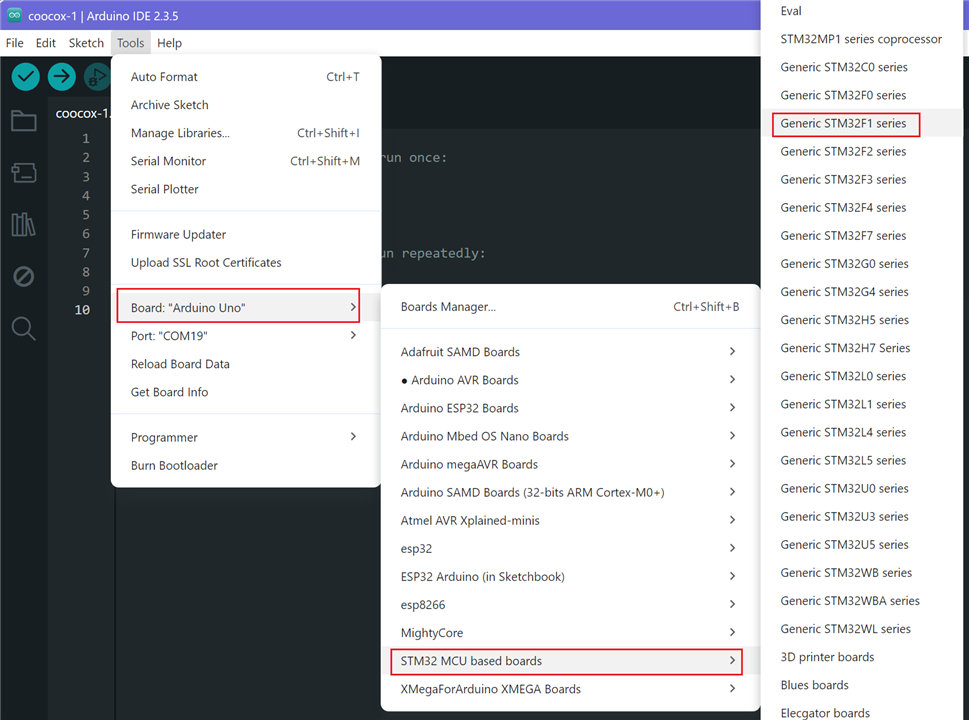The width and height of the screenshot is (969, 720).
Task: Select Generic STM32G4 series
Action: tap(862, 292)
